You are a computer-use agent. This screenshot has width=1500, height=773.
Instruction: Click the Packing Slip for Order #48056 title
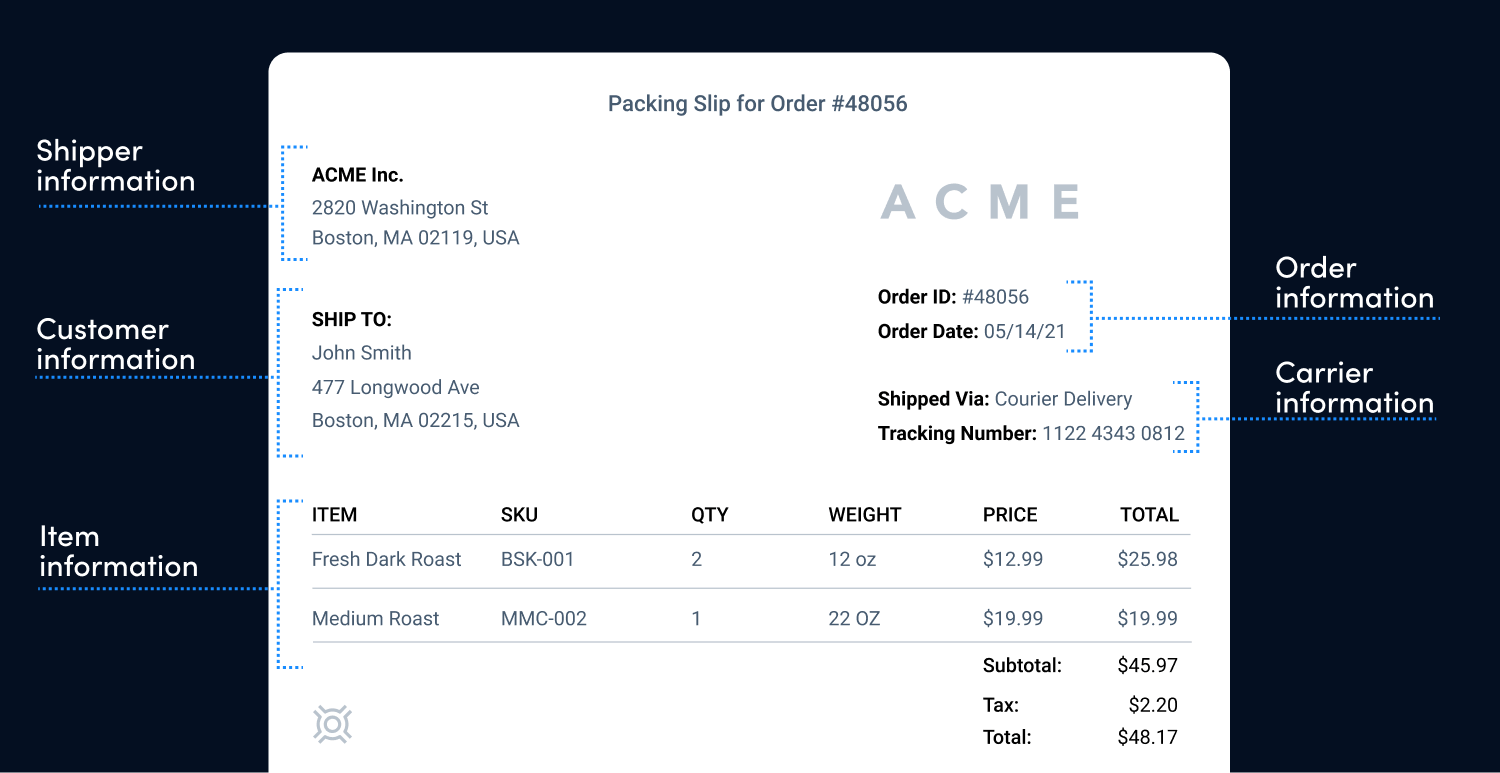click(x=757, y=103)
